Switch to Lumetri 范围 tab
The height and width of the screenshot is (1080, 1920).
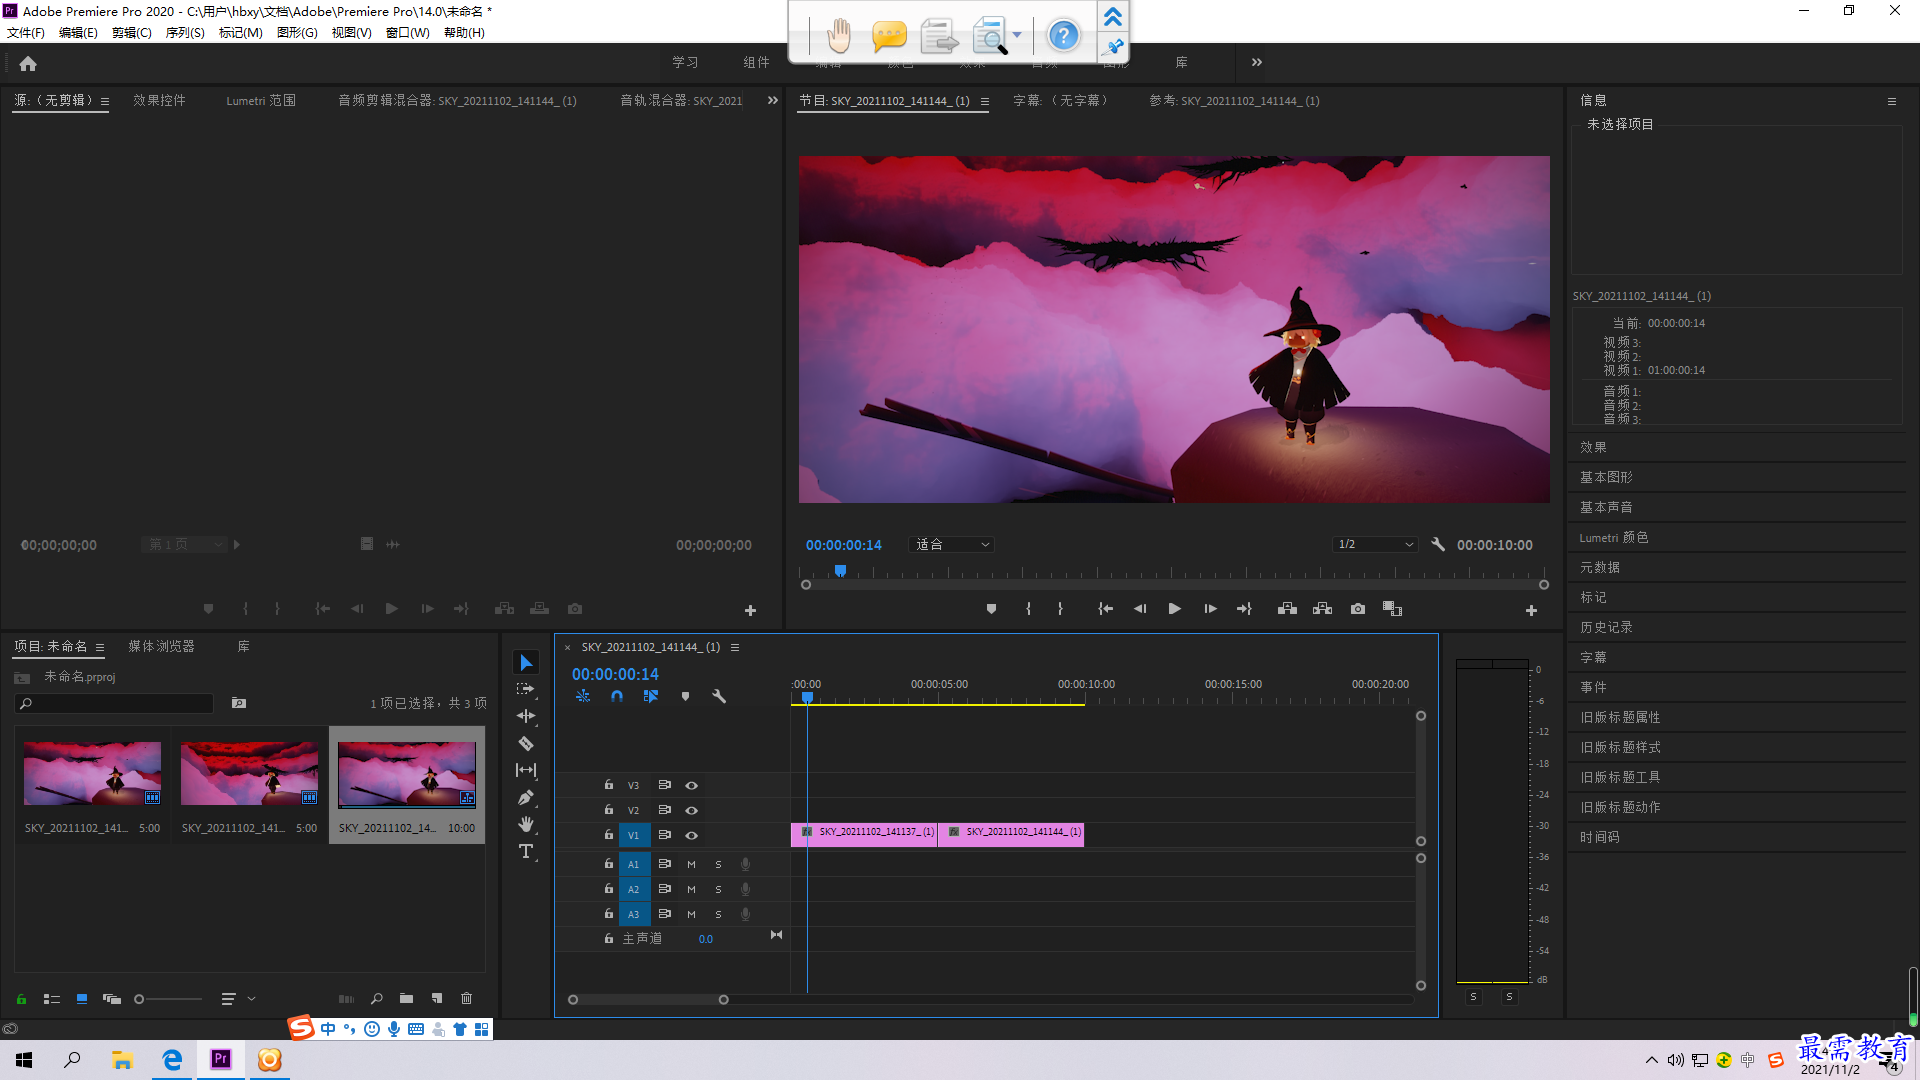[261, 101]
